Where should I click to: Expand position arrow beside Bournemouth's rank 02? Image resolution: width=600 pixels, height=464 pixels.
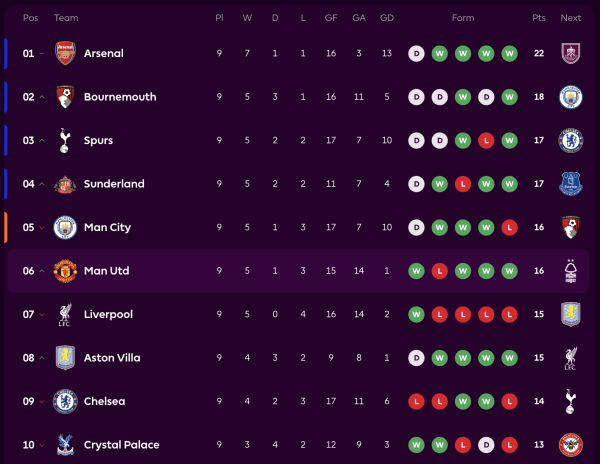tap(42, 97)
